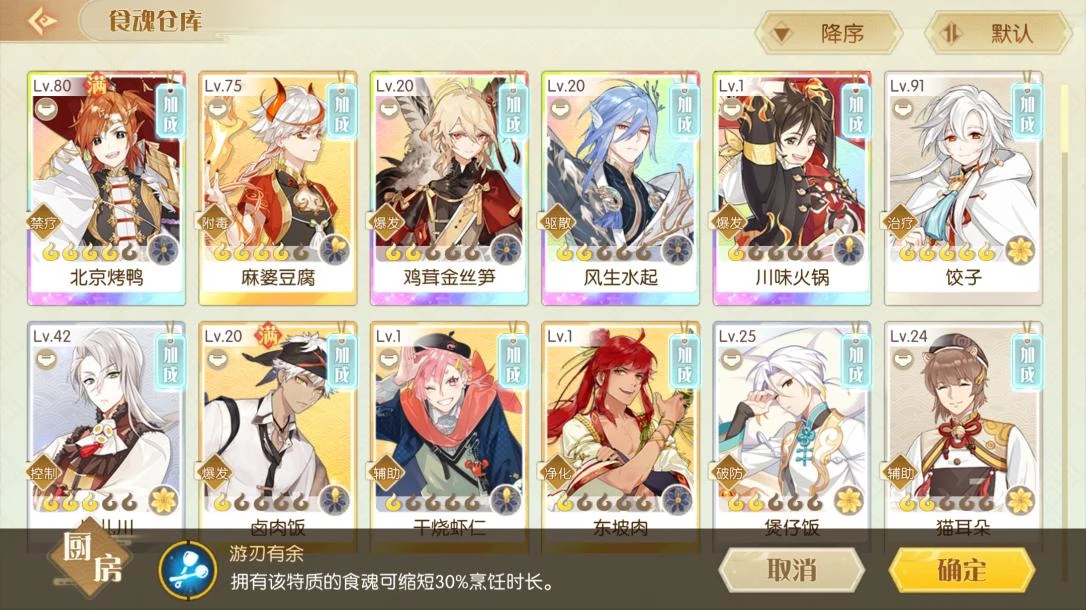Toggle the 加成 tag on 川味火锅
Screen dimensions: 1086x610
[x=856, y=113]
